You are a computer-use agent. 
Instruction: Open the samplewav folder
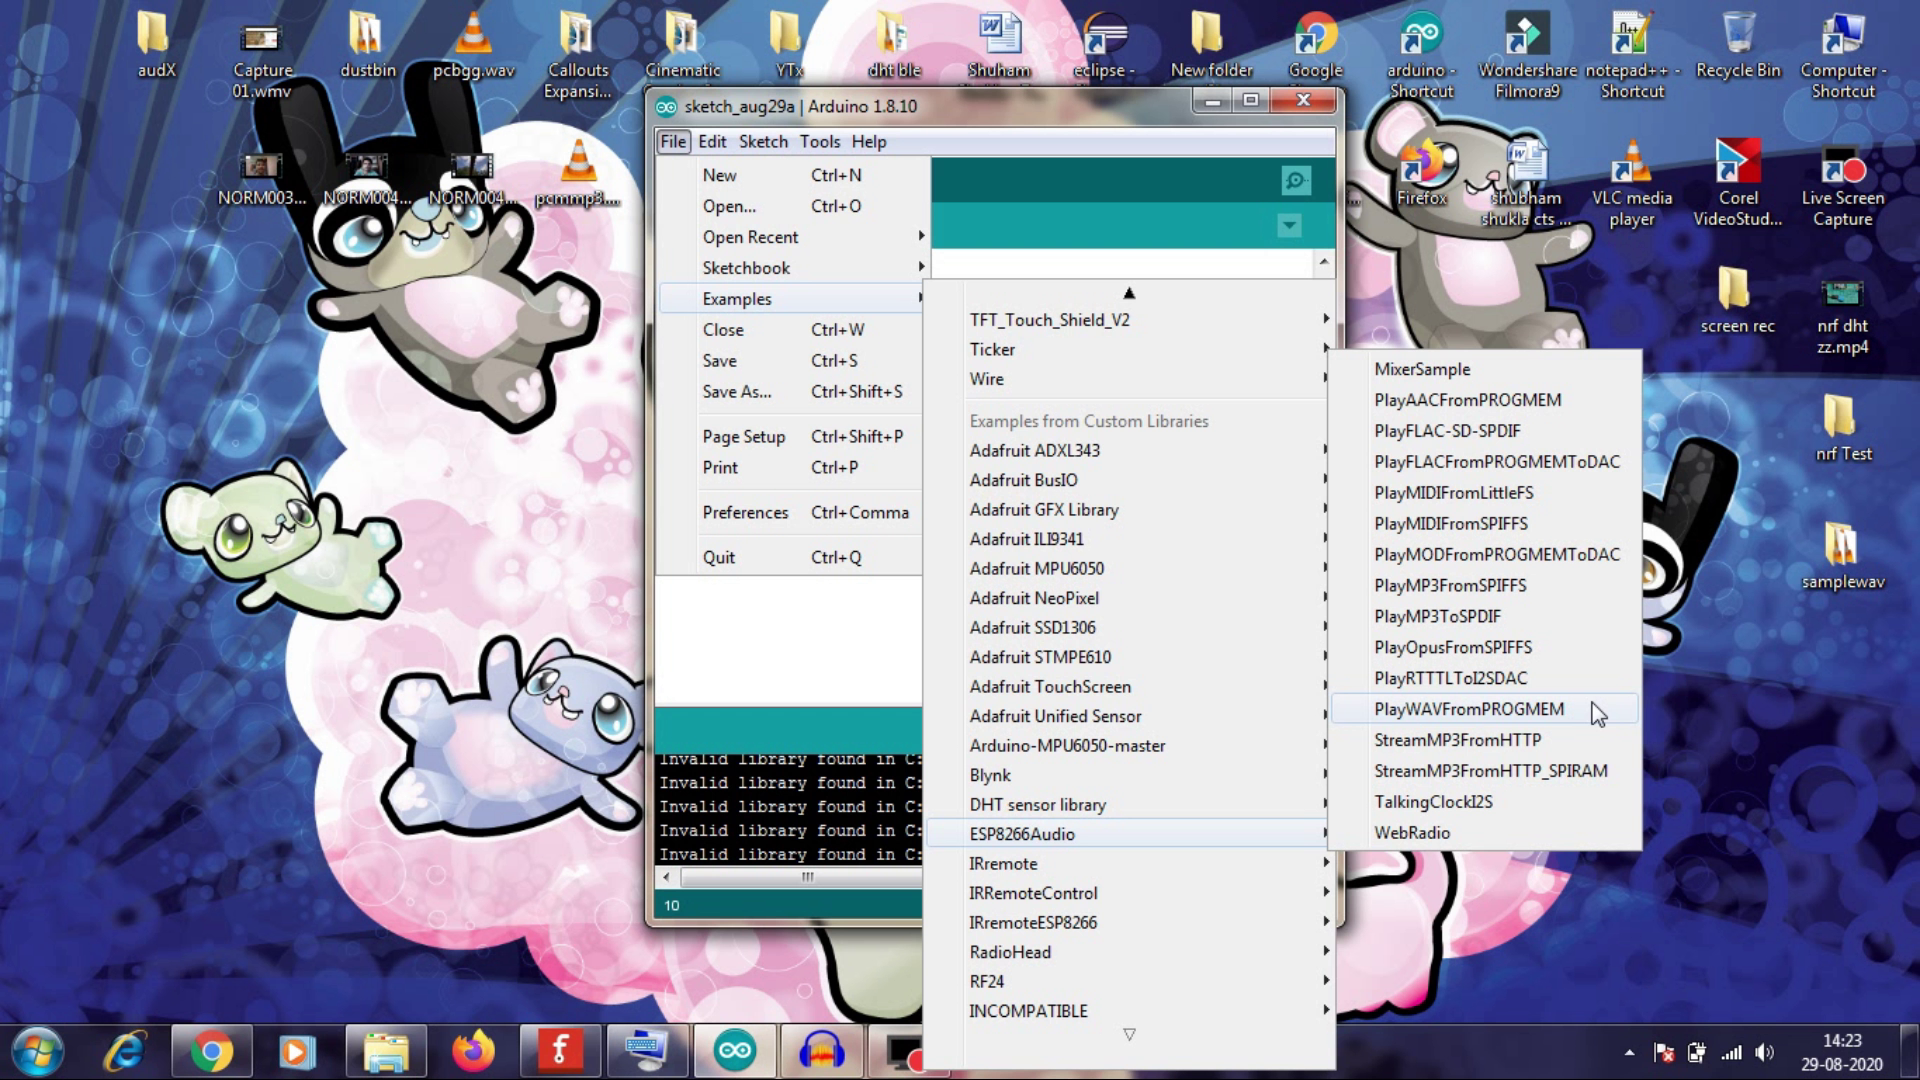click(x=1843, y=556)
